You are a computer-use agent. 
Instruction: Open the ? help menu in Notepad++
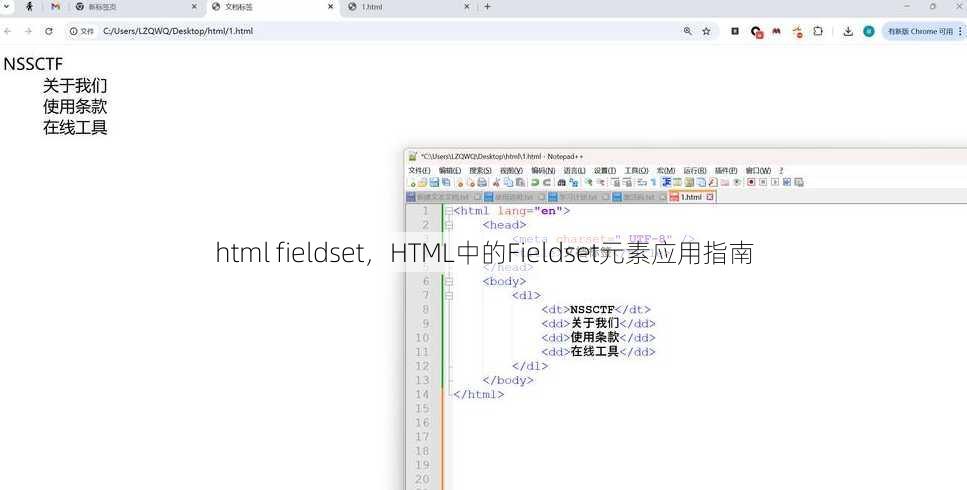[781, 171]
